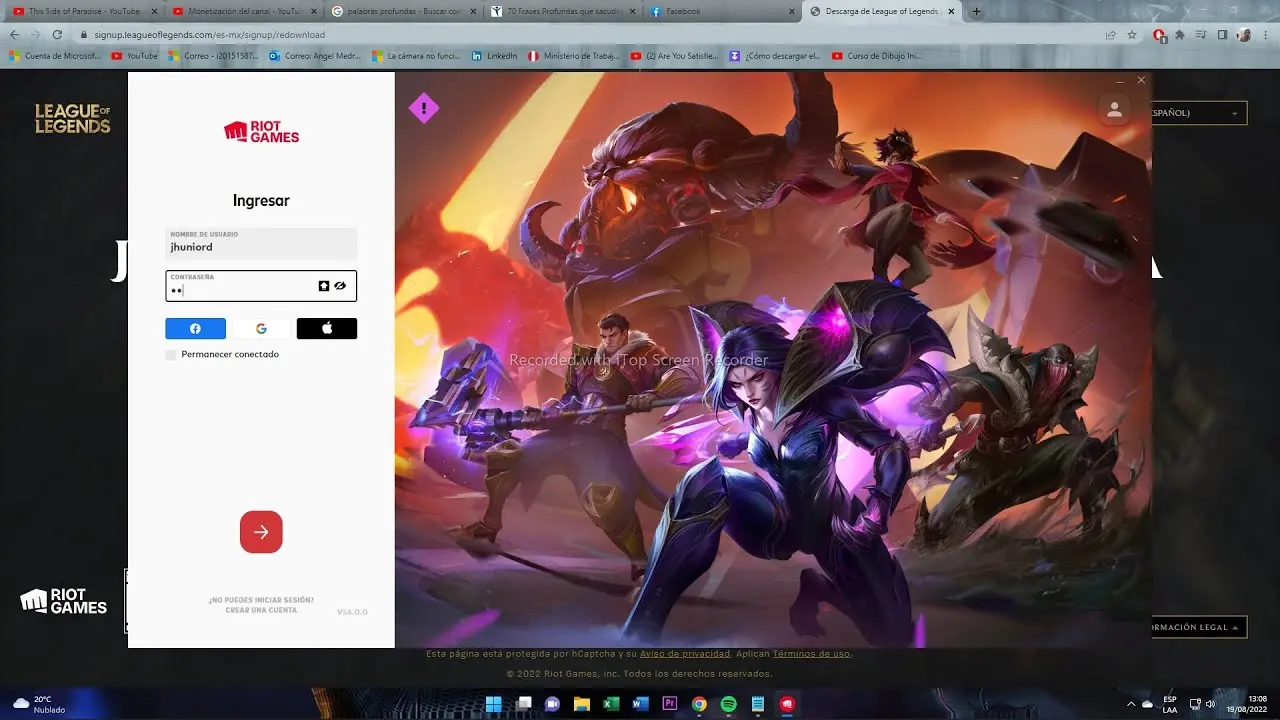Screen dimensions: 1280x720
Task: Click the caps-lock indicator in the password field
Action: tap(322, 285)
